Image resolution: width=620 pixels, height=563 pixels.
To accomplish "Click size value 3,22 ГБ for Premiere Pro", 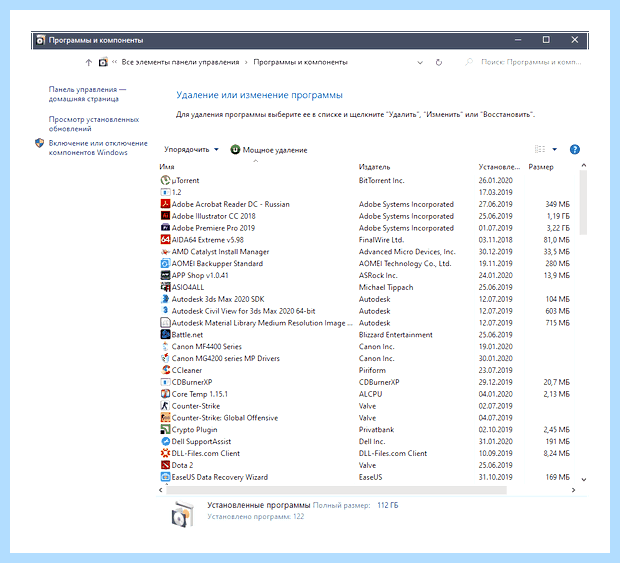I will (558, 228).
